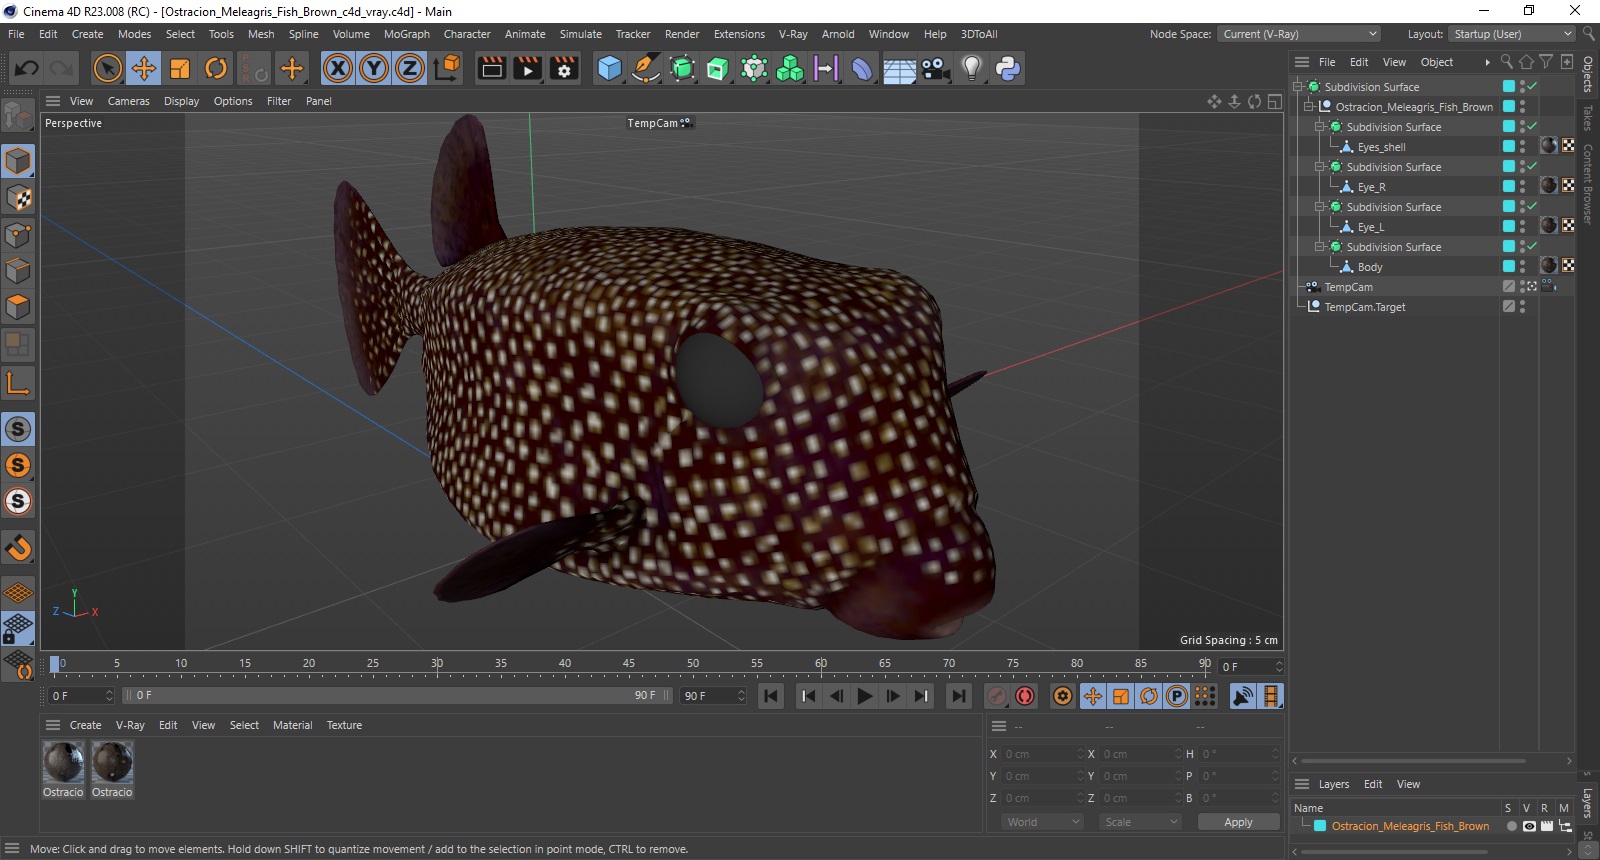The height and width of the screenshot is (860, 1600).
Task: Open the Simulate menu
Action: 580,34
